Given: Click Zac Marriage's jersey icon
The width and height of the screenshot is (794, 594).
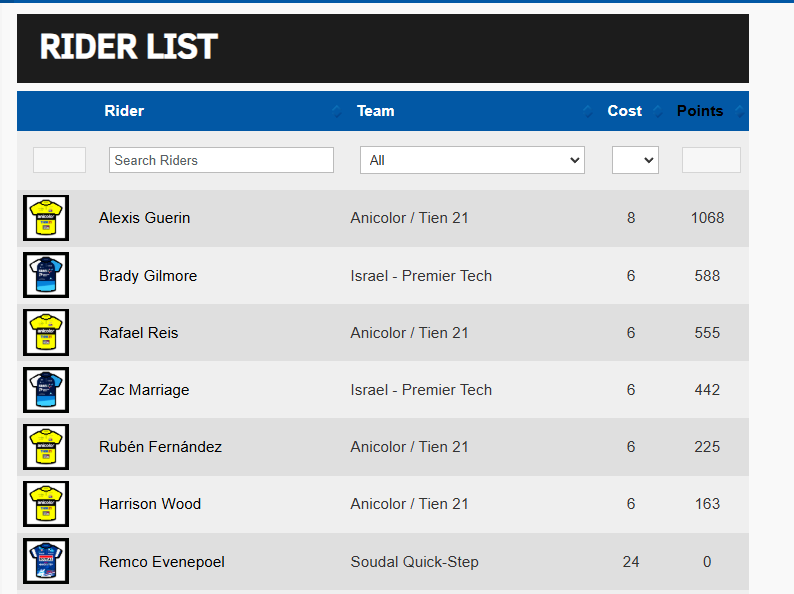Looking at the screenshot, I should [x=46, y=390].
